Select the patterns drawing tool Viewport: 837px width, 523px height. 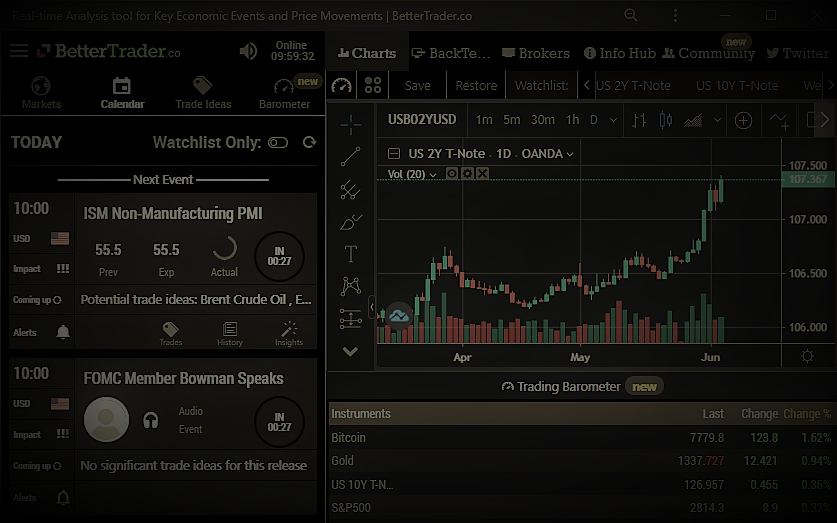[351, 286]
